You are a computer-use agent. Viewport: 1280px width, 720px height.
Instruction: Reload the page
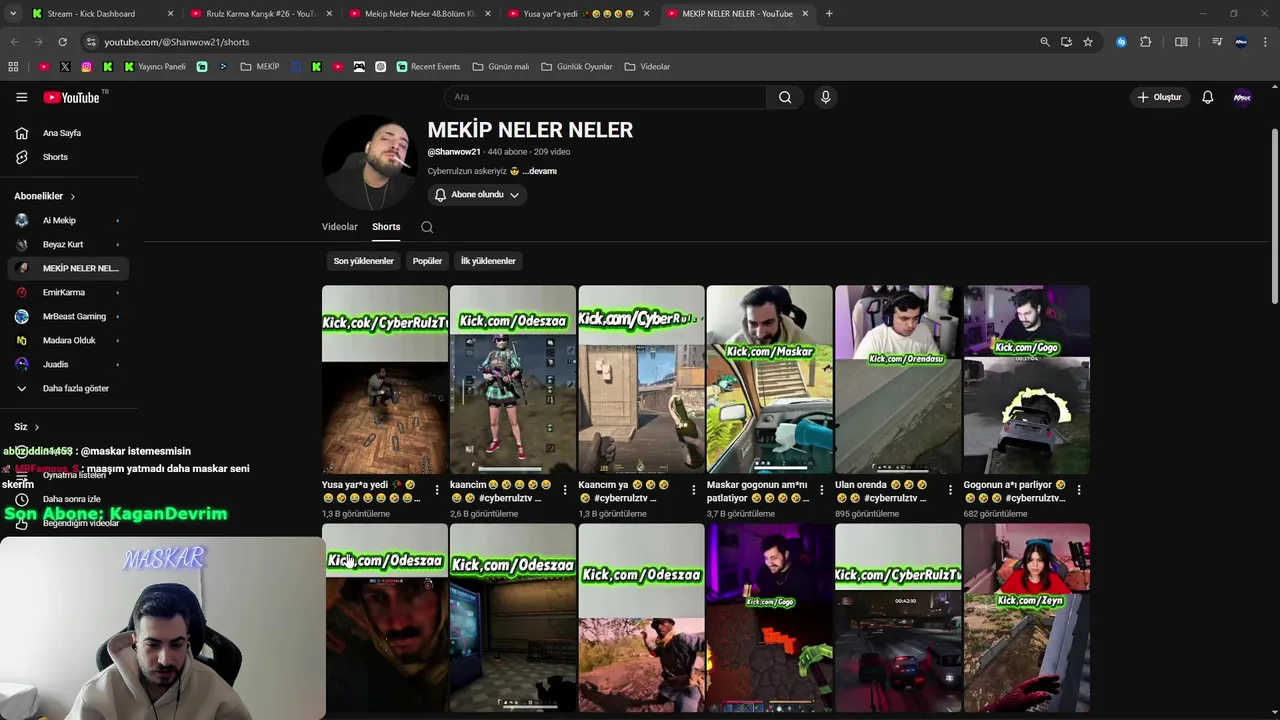tap(62, 42)
